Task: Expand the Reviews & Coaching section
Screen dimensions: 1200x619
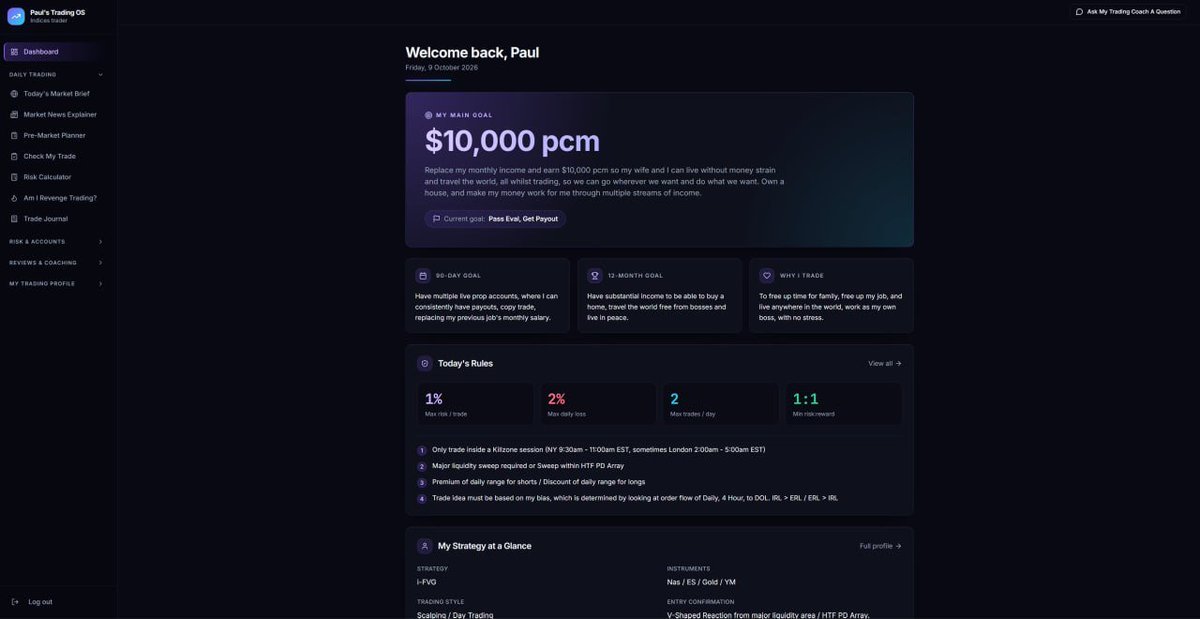Action: pos(57,263)
